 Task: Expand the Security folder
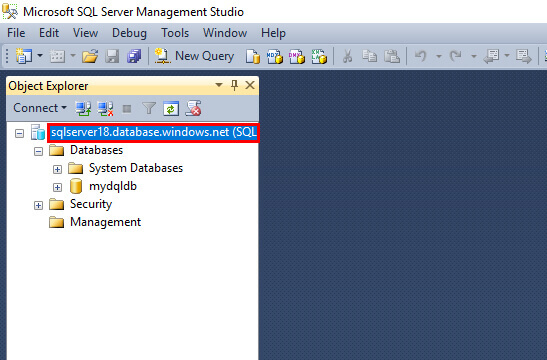(x=38, y=205)
